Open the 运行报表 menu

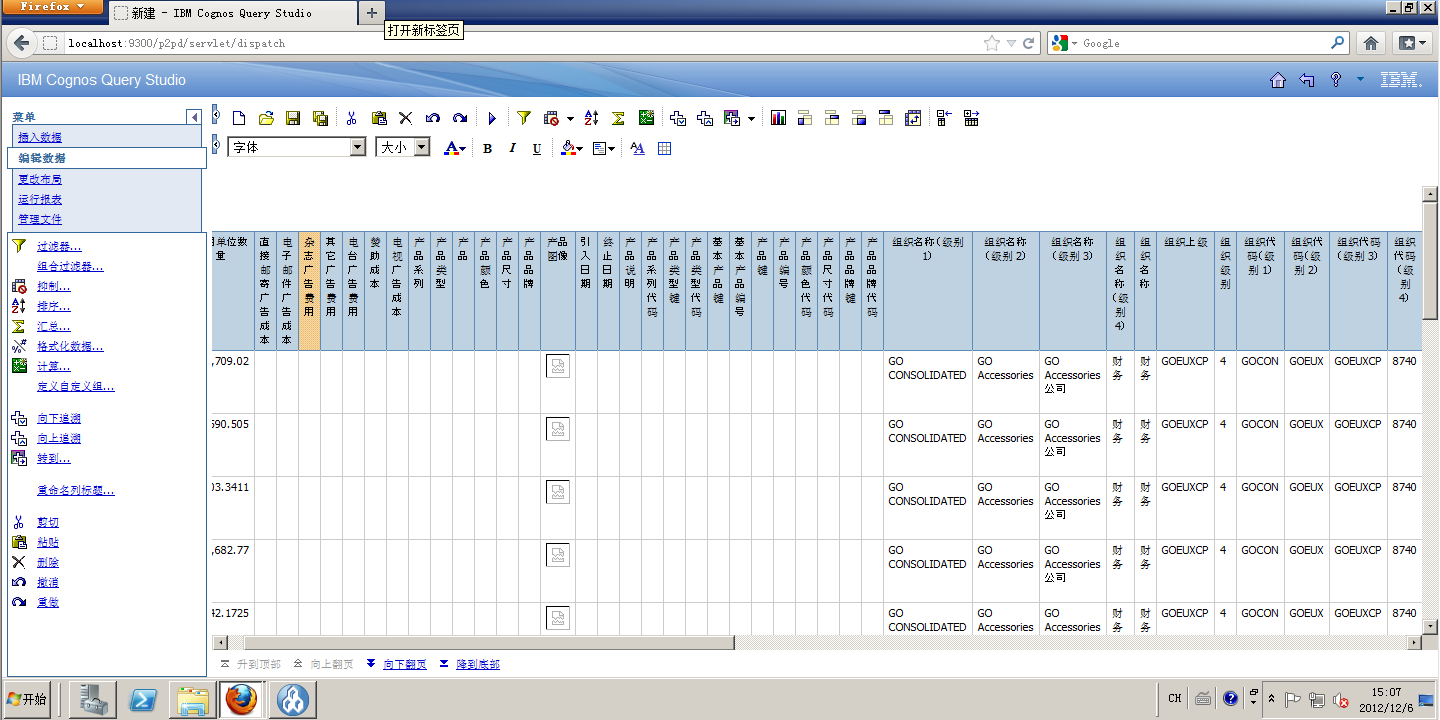(40, 199)
